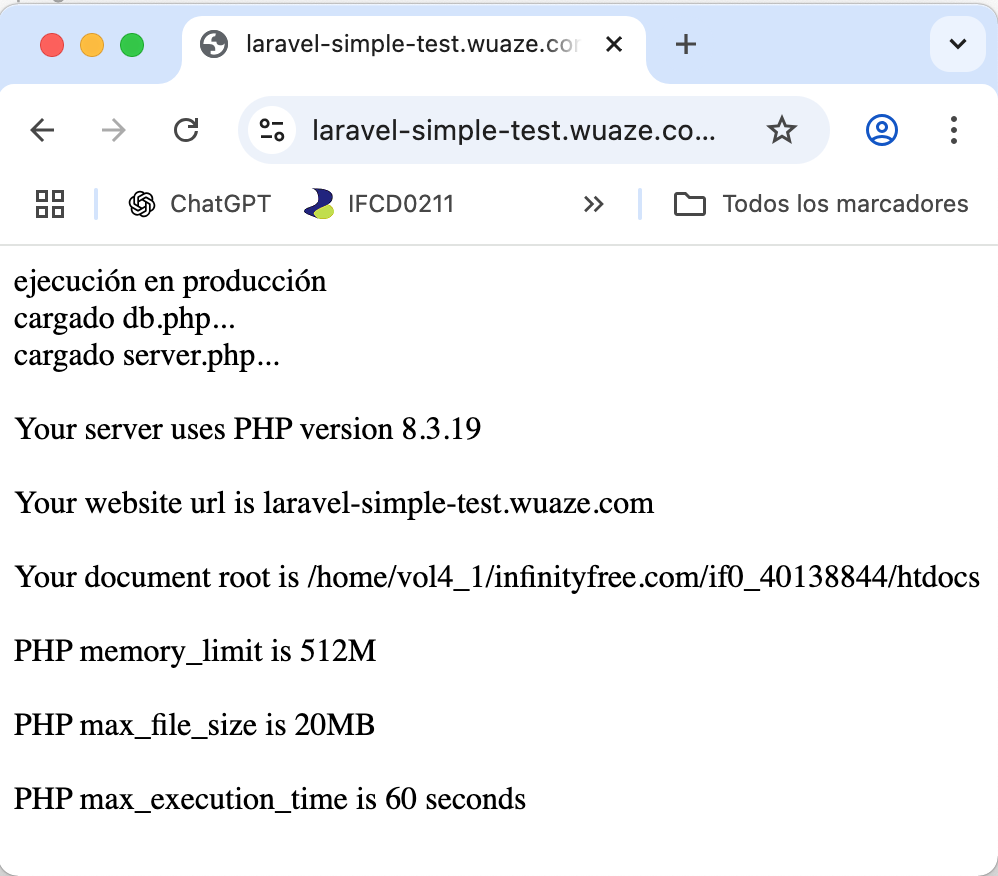998x876 pixels.
Task: Open a new browser tab
Action: pyautogui.click(x=686, y=44)
